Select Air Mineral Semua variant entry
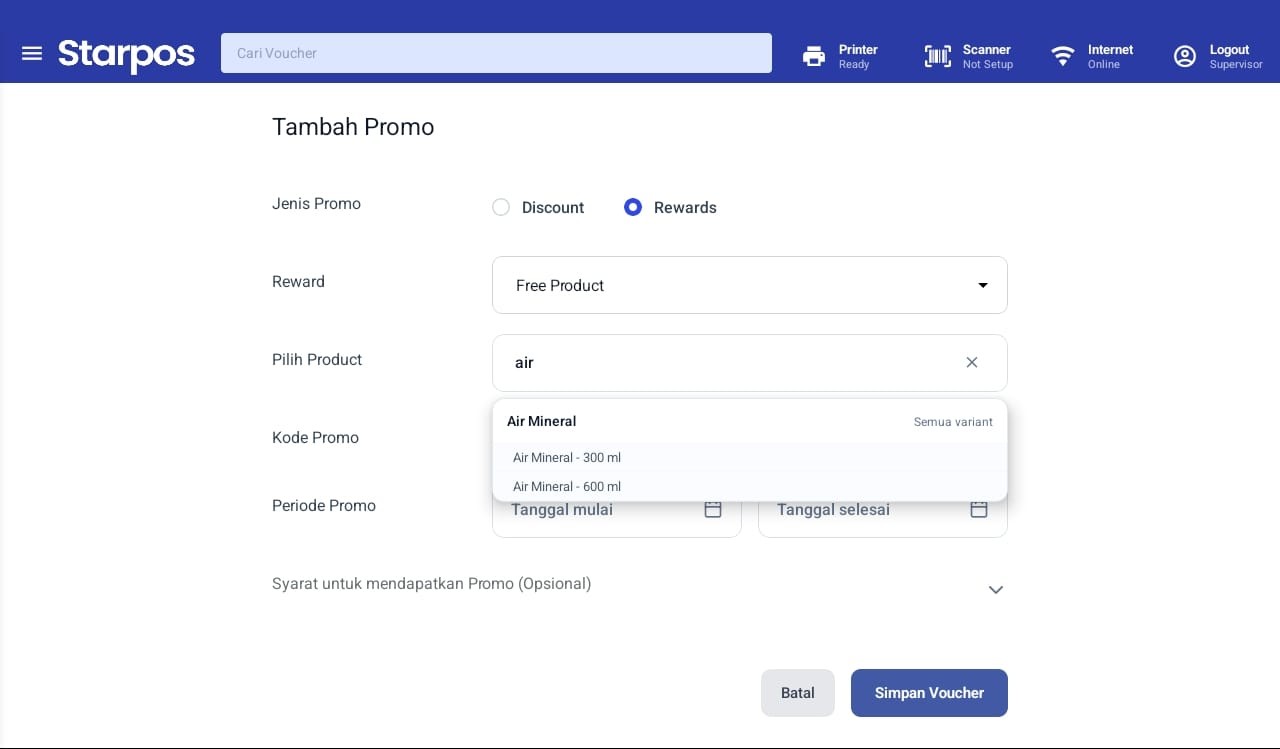The image size is (1280, 749). point(750,421)
